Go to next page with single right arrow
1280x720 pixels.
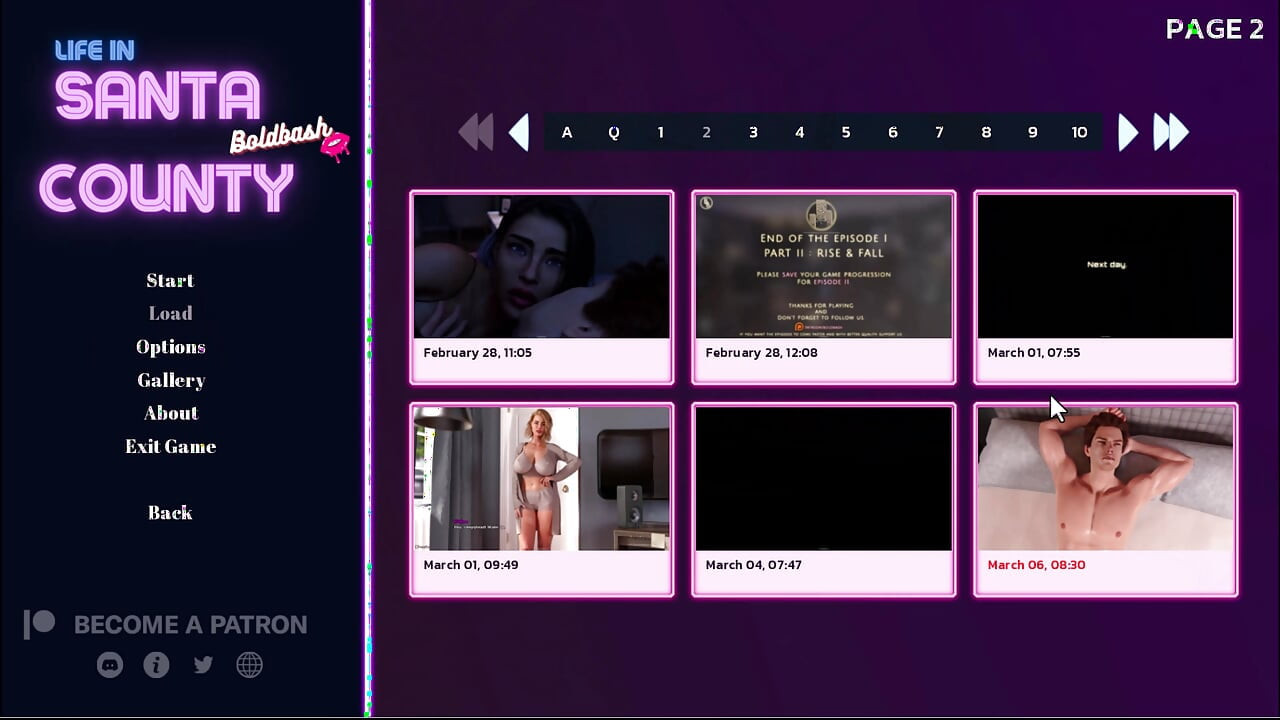coord(1127,132)
